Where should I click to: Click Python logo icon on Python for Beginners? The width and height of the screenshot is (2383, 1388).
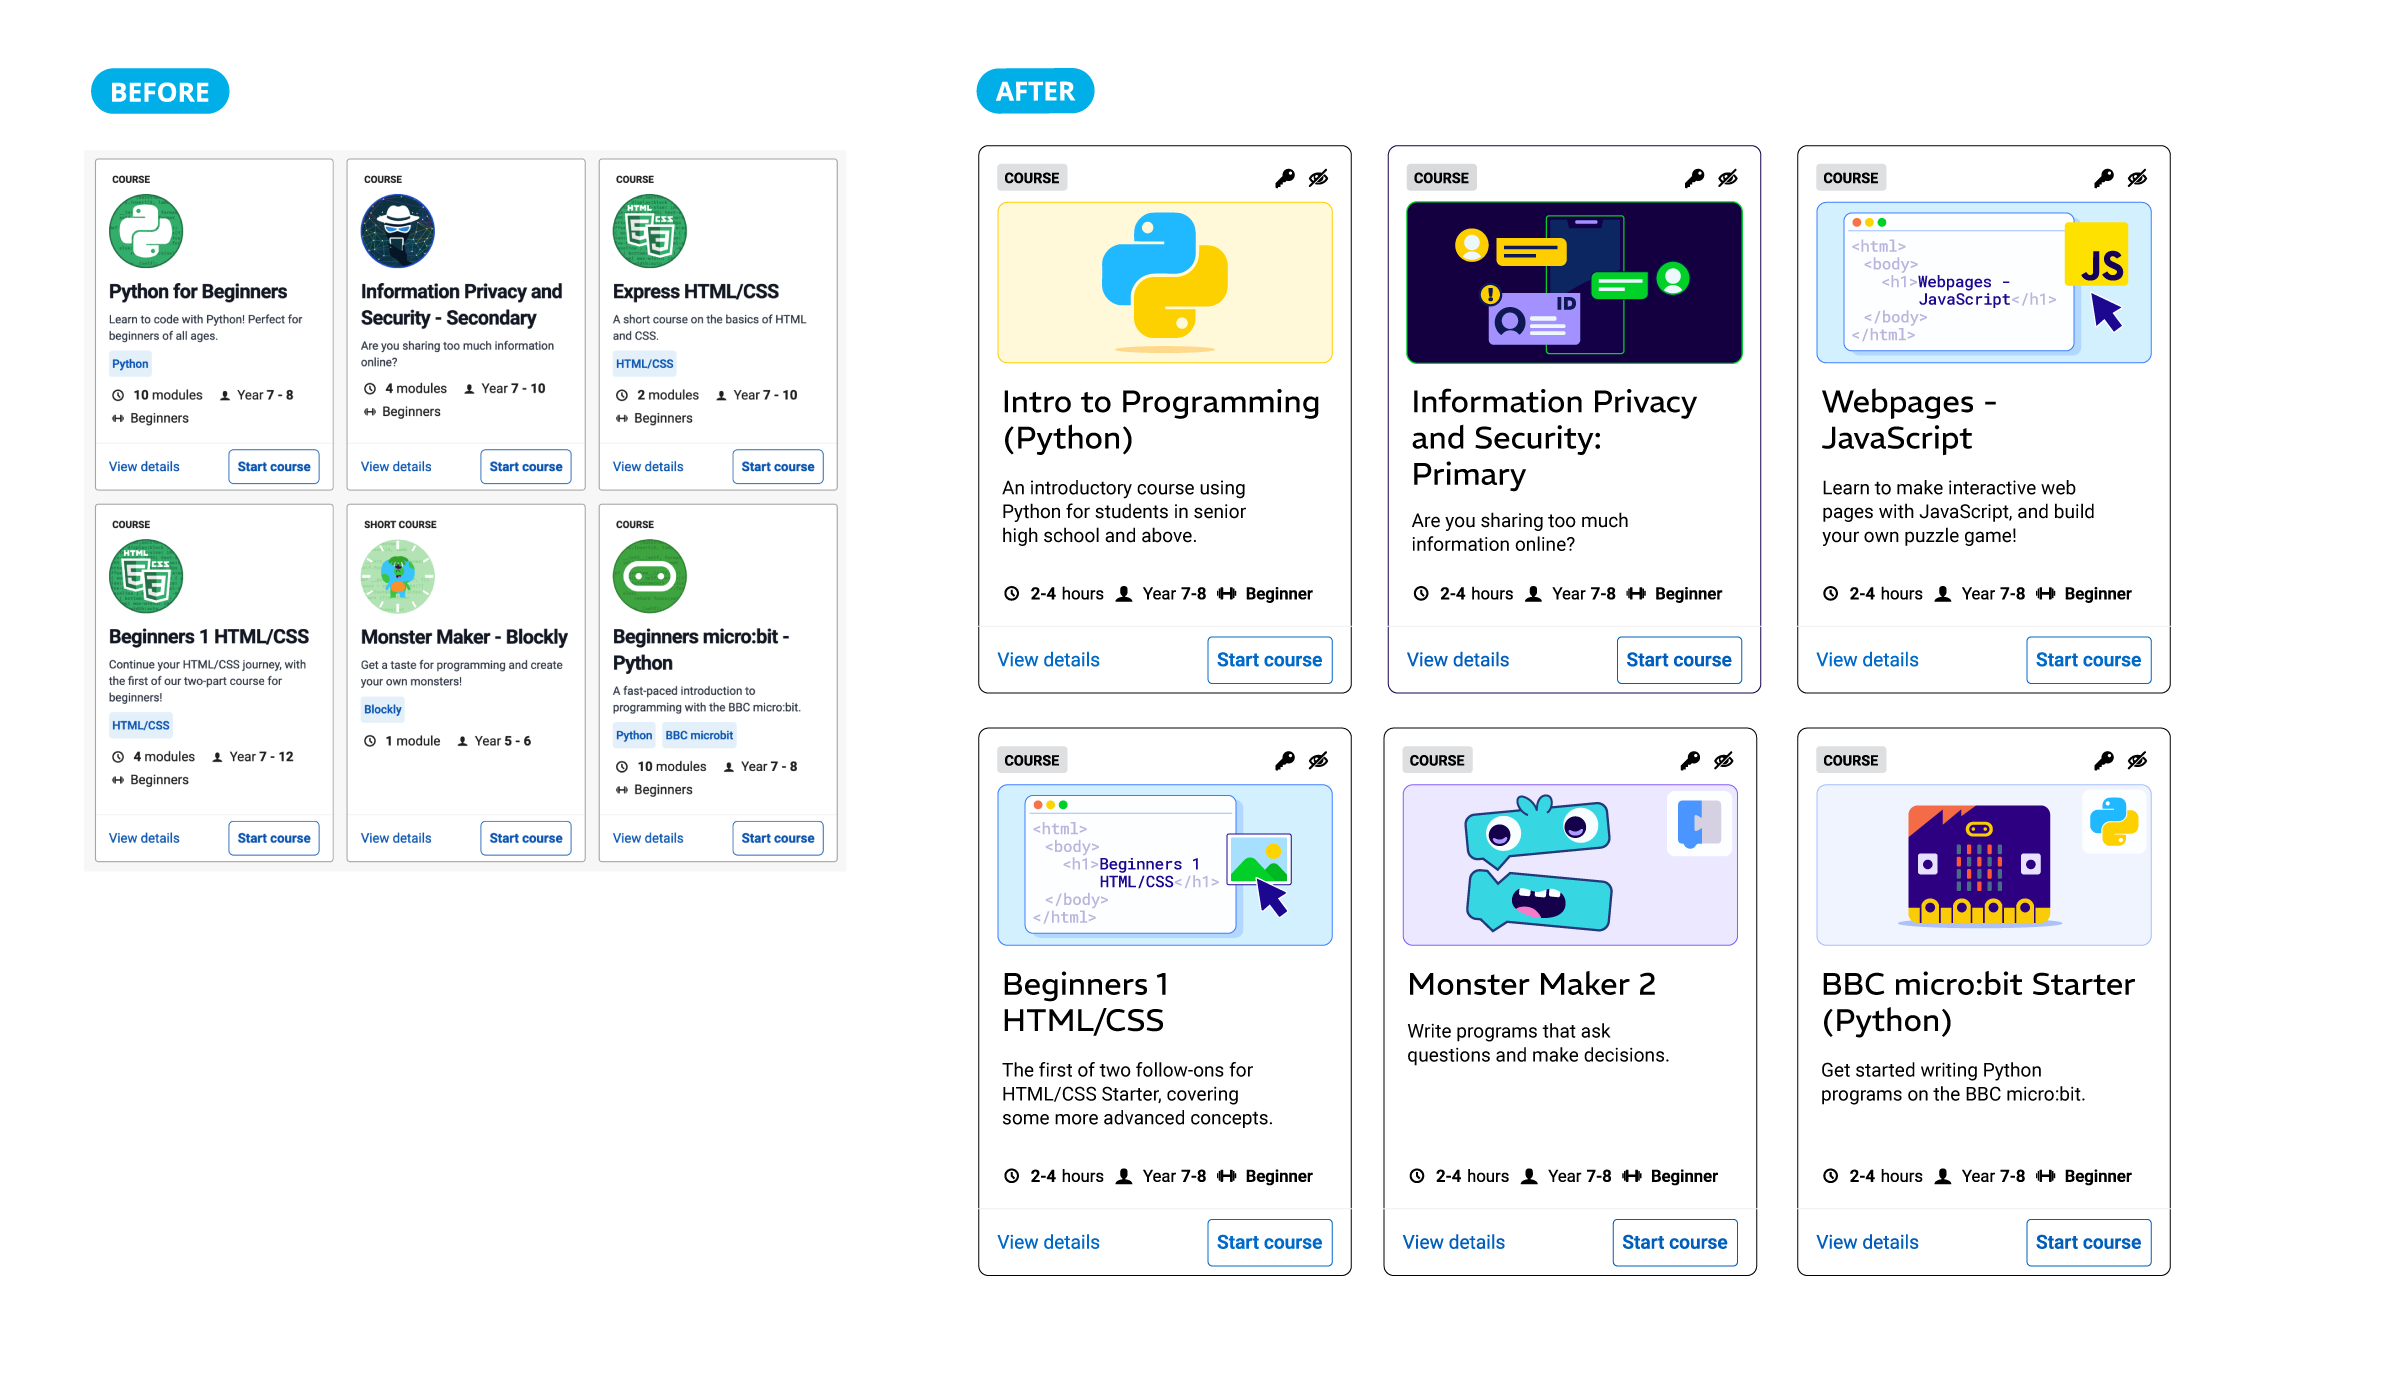146,231
